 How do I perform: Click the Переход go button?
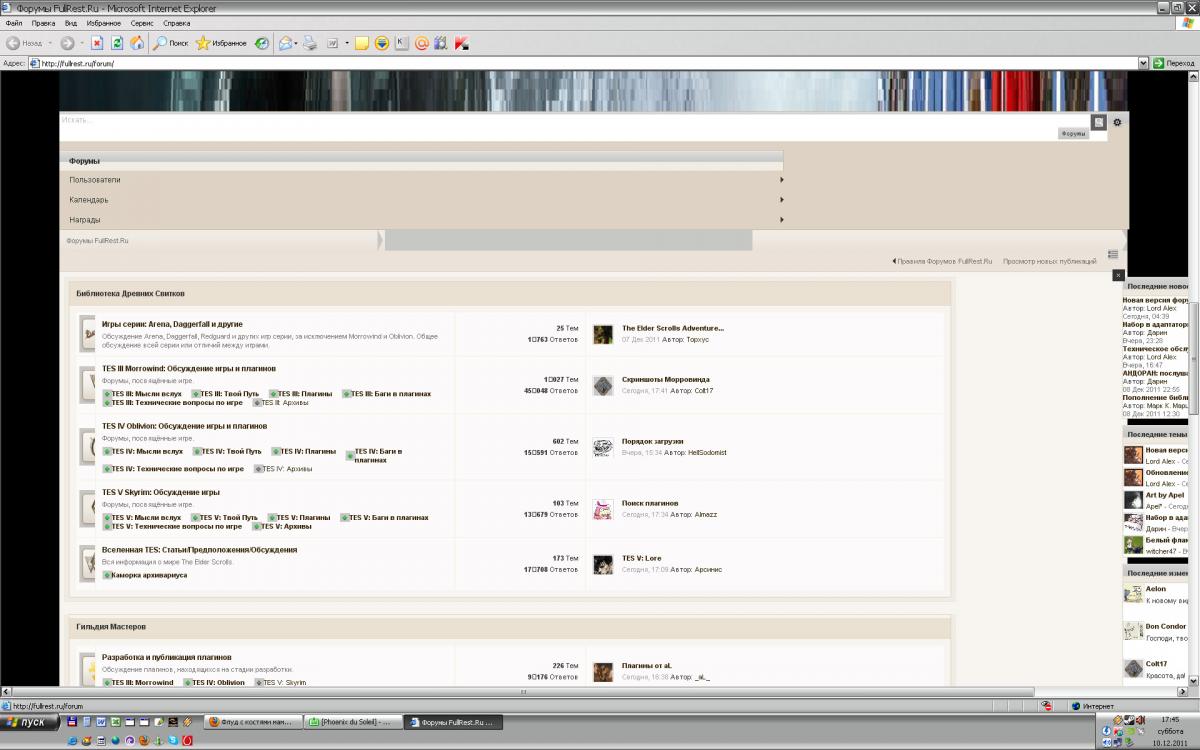(x=1174, y=63)
